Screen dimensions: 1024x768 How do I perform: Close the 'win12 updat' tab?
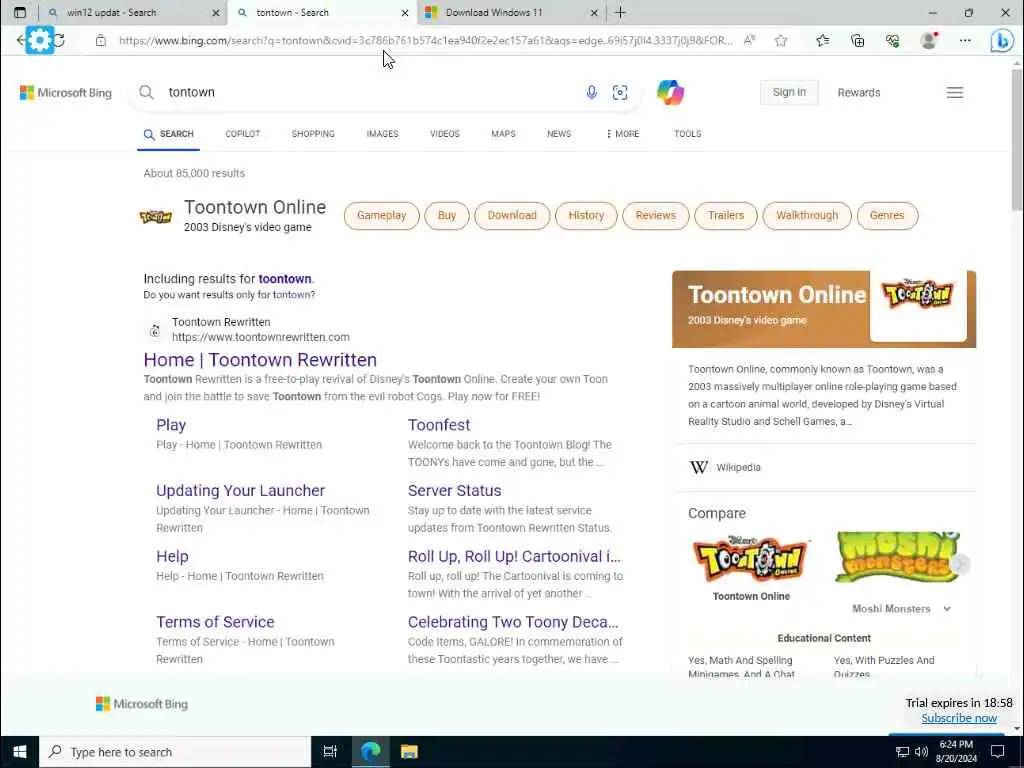tap(216, 12)
